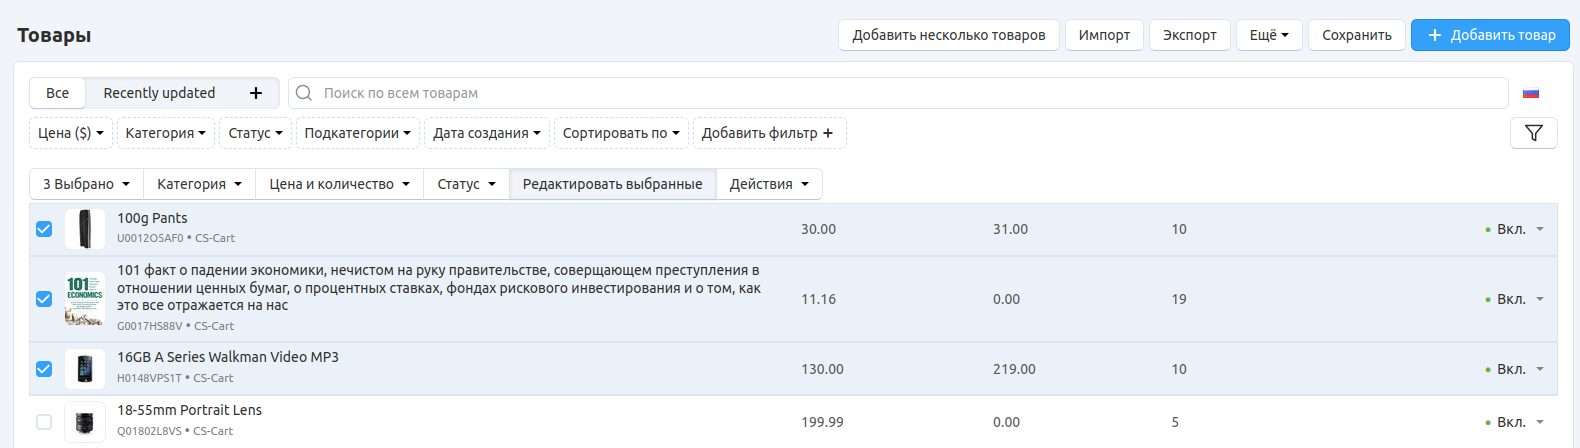Click the search magnifier icon

pos(304,93)
